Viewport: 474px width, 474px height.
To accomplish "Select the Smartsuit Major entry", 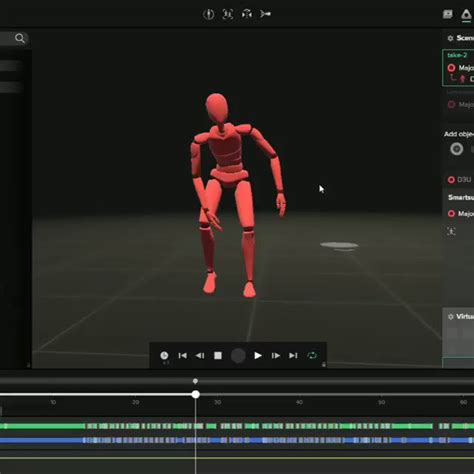I will 461,213.
